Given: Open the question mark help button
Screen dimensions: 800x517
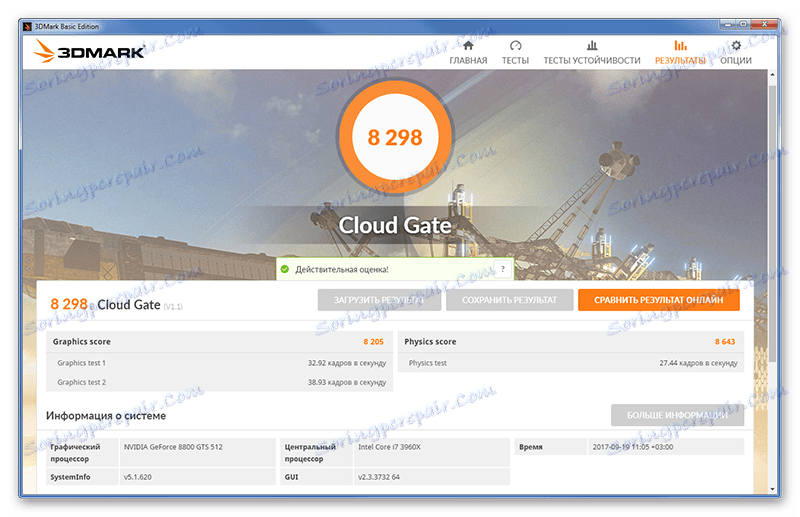Looking at the screenshot, I should [503, 268].
